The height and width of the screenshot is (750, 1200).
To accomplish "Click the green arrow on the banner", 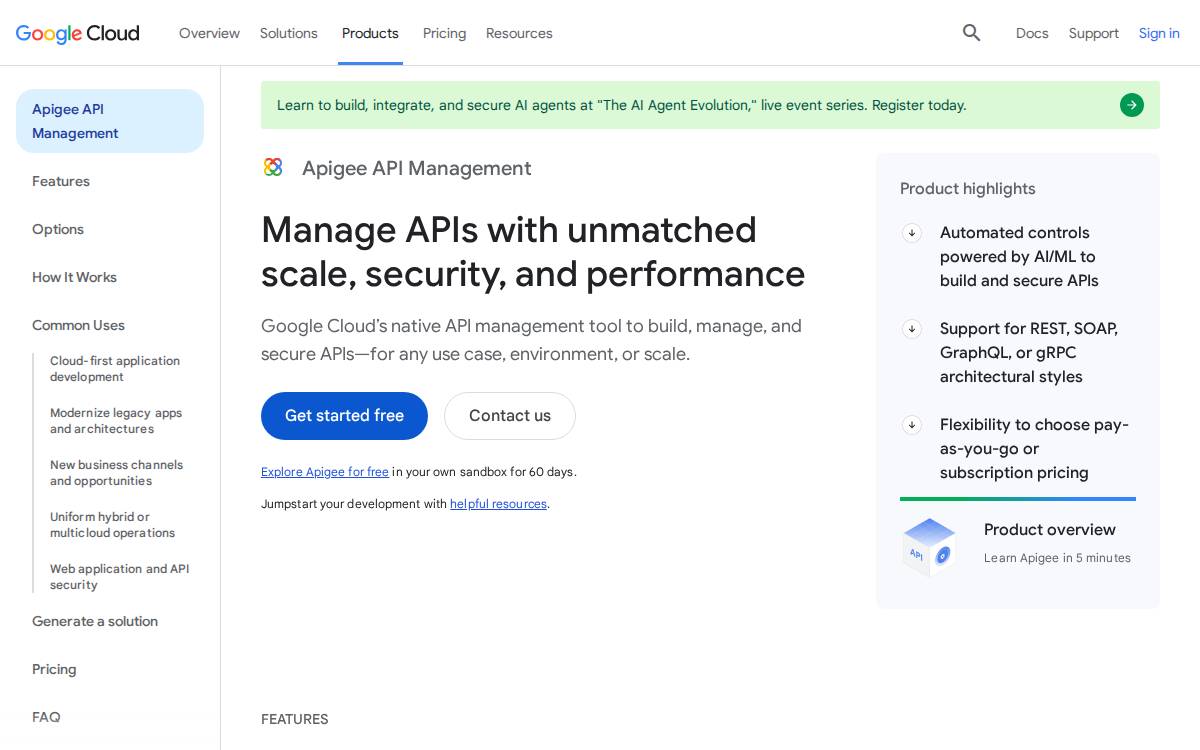I will pyautogui.click(x=1132, y=105).
